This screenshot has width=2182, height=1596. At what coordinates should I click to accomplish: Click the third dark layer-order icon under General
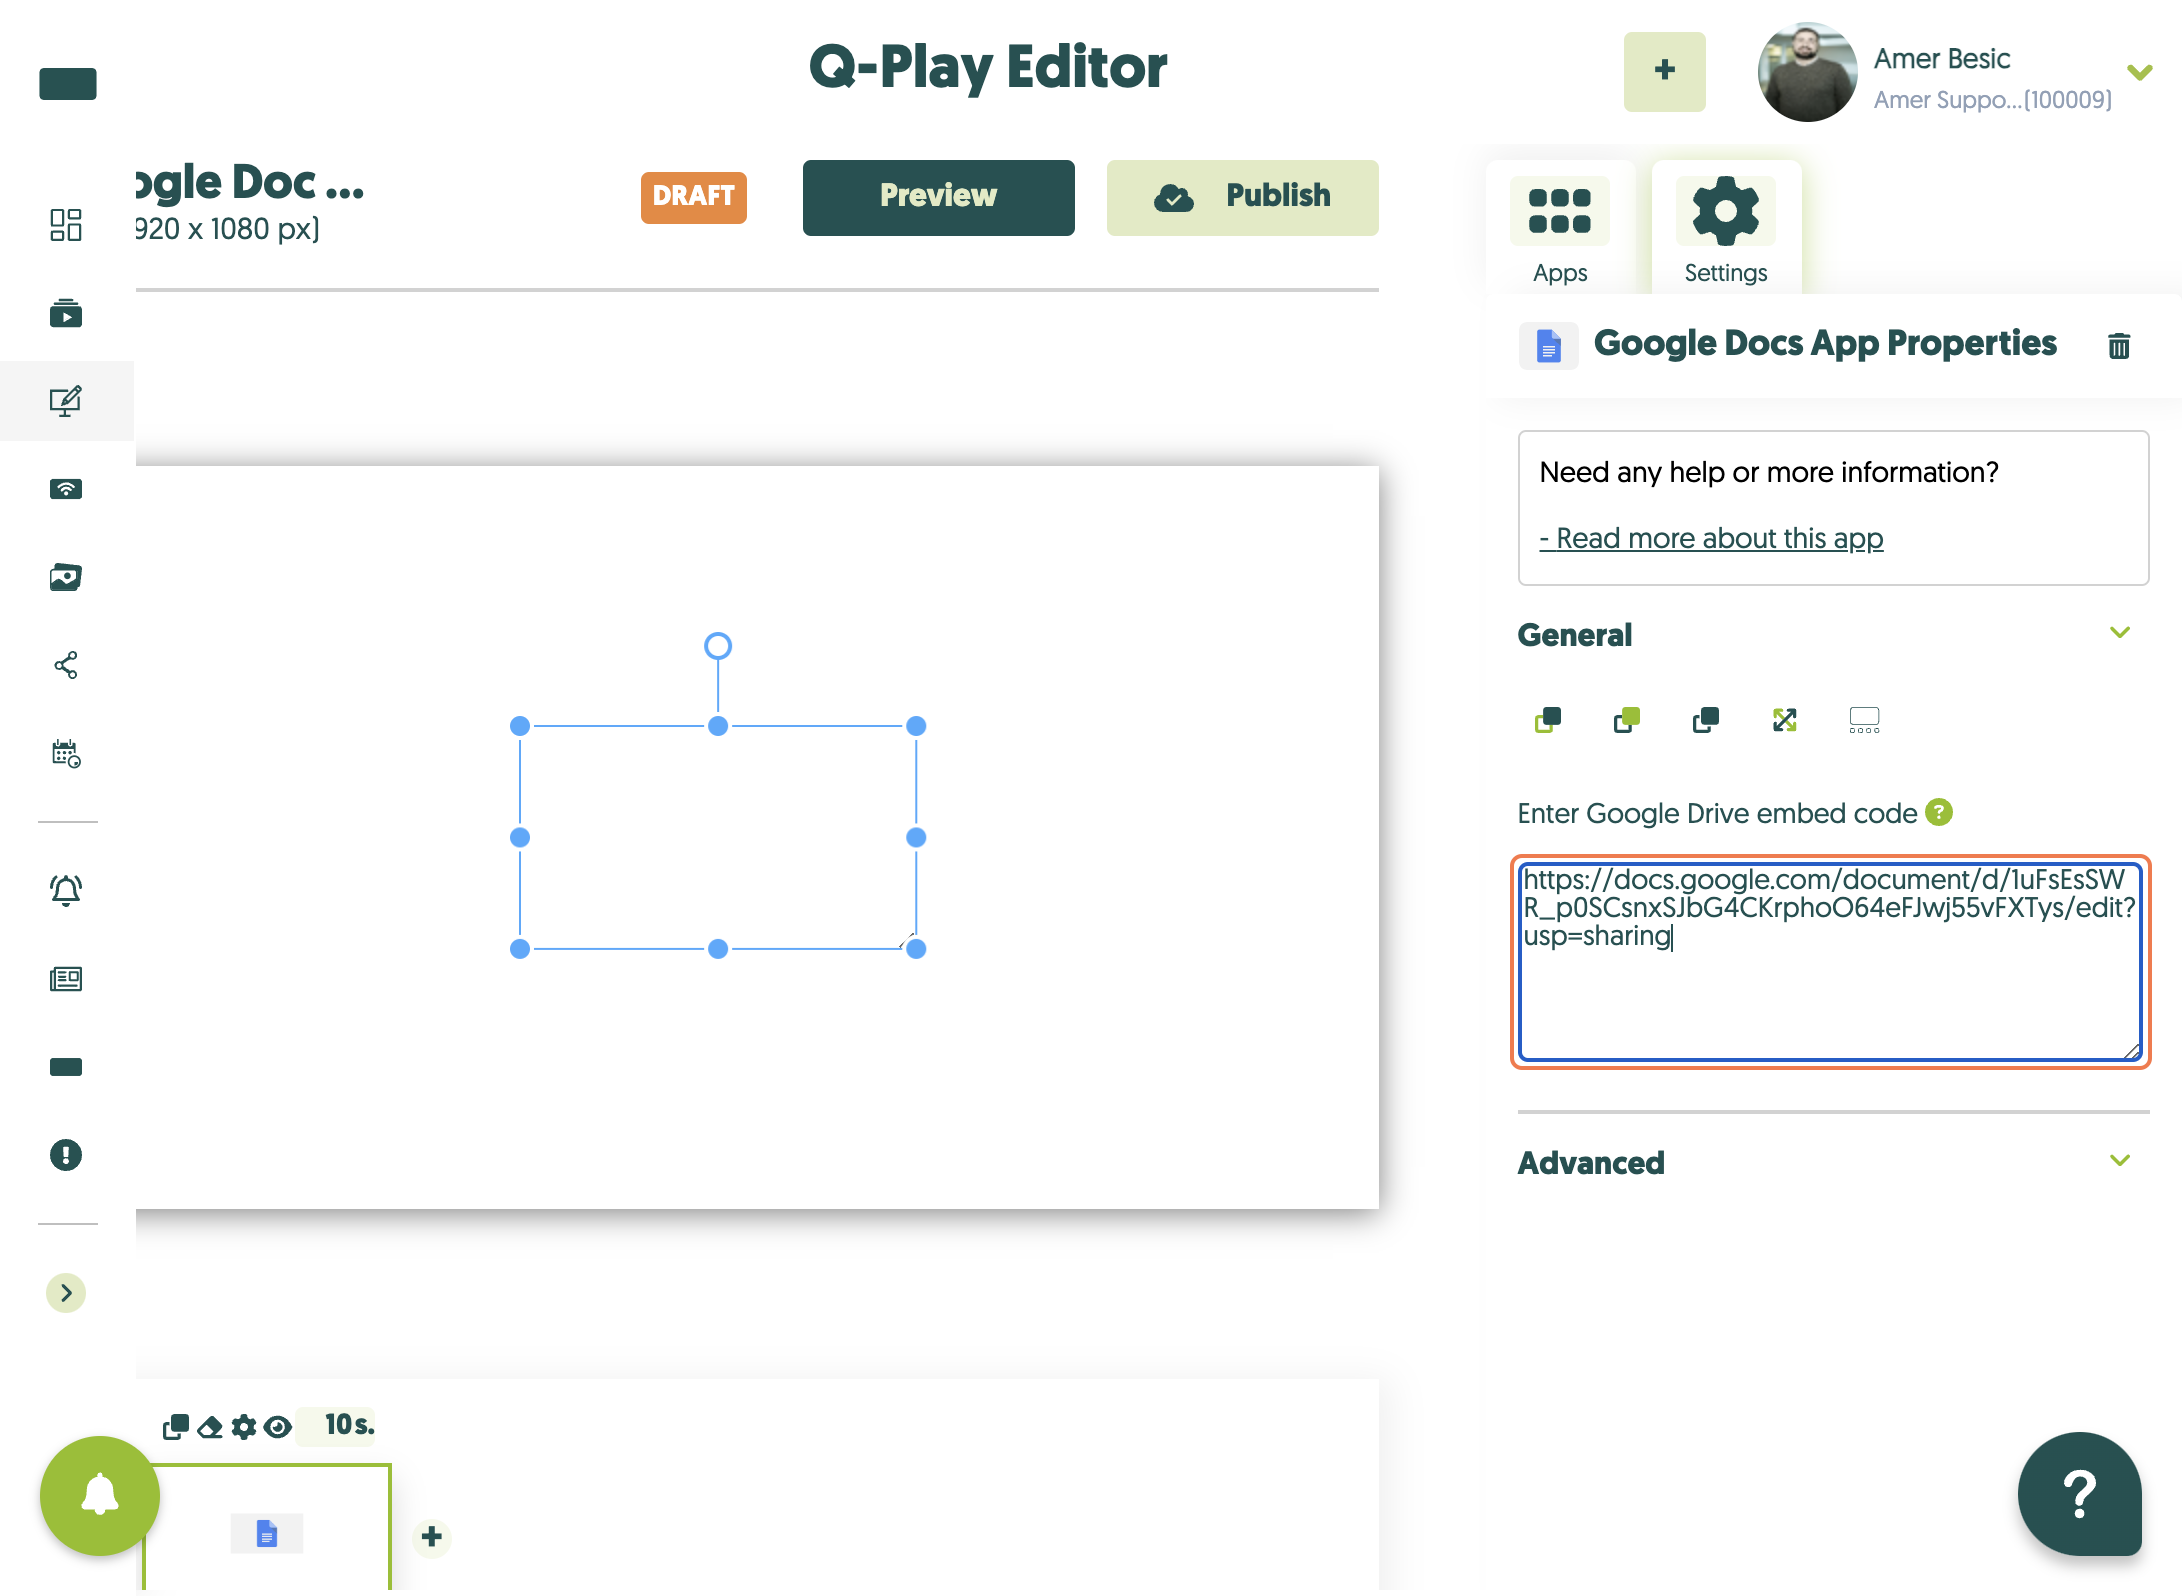[1706, 719]
